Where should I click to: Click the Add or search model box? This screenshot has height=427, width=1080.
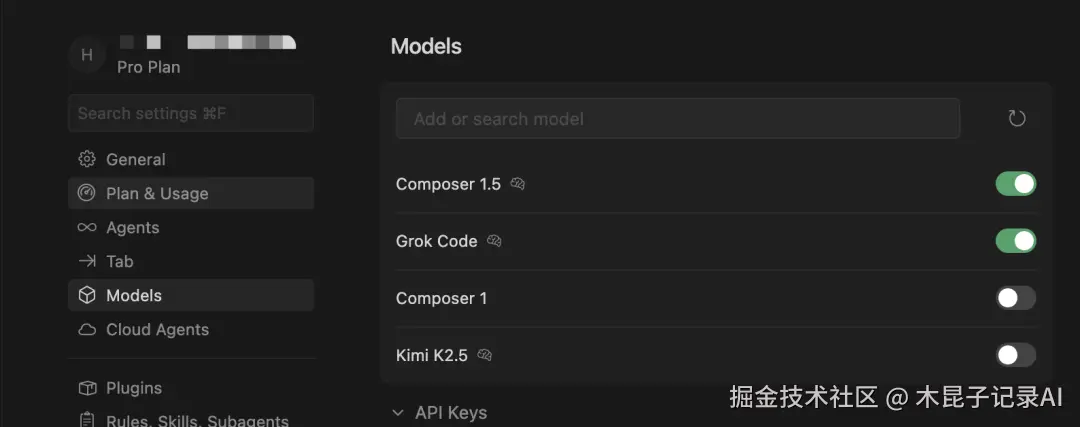click(677, 119)
